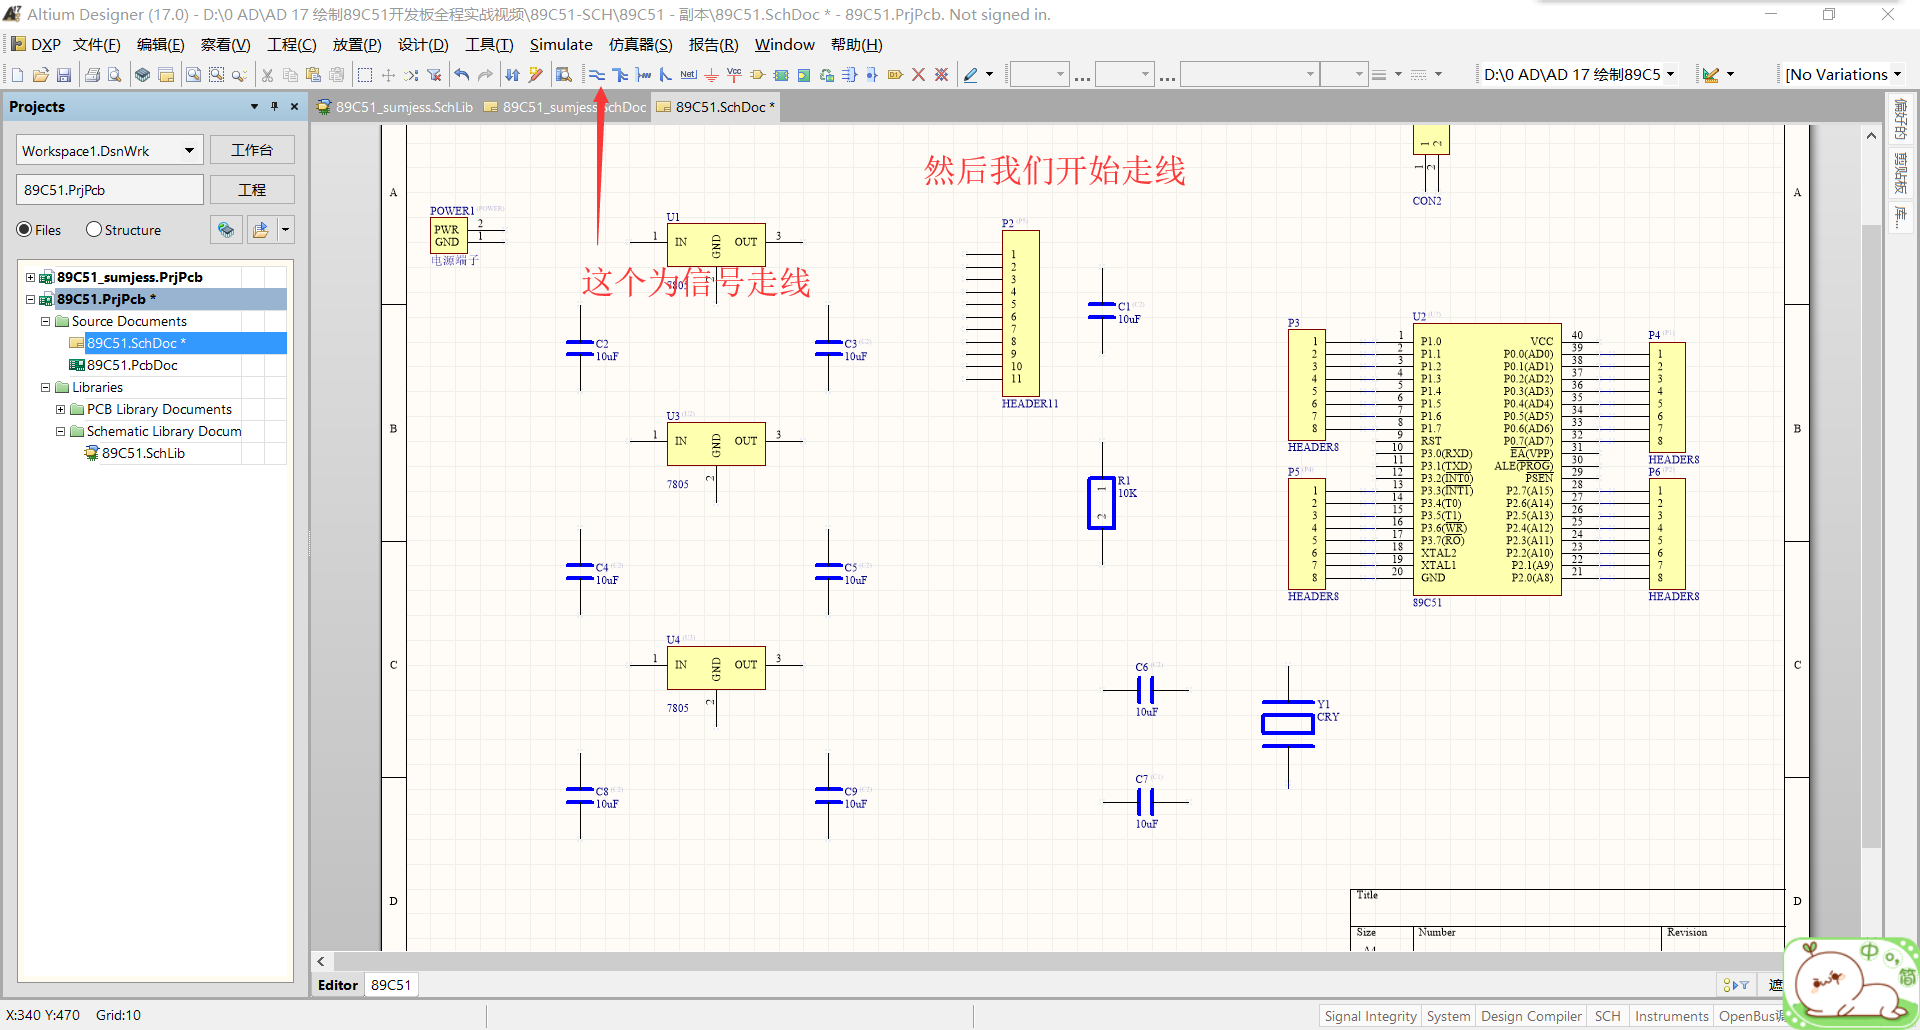Open print preview
Image resolution: width=1920 pixels, height=1030 pixels.
(x=115, y=75)
